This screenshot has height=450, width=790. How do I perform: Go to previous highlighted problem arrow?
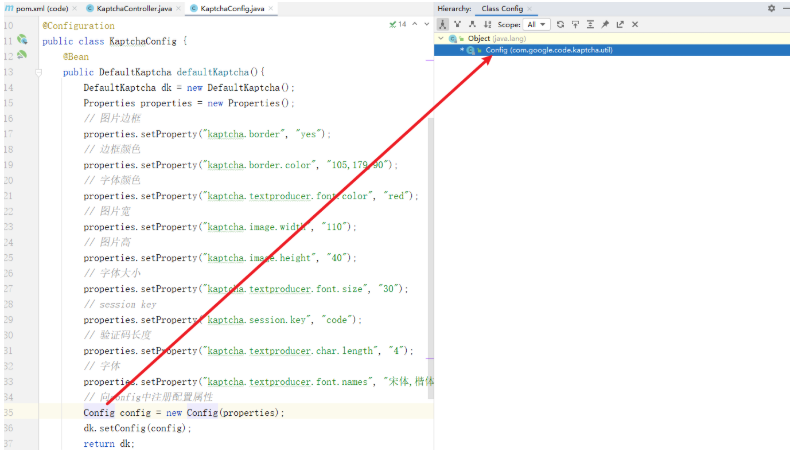pos(415,24)
